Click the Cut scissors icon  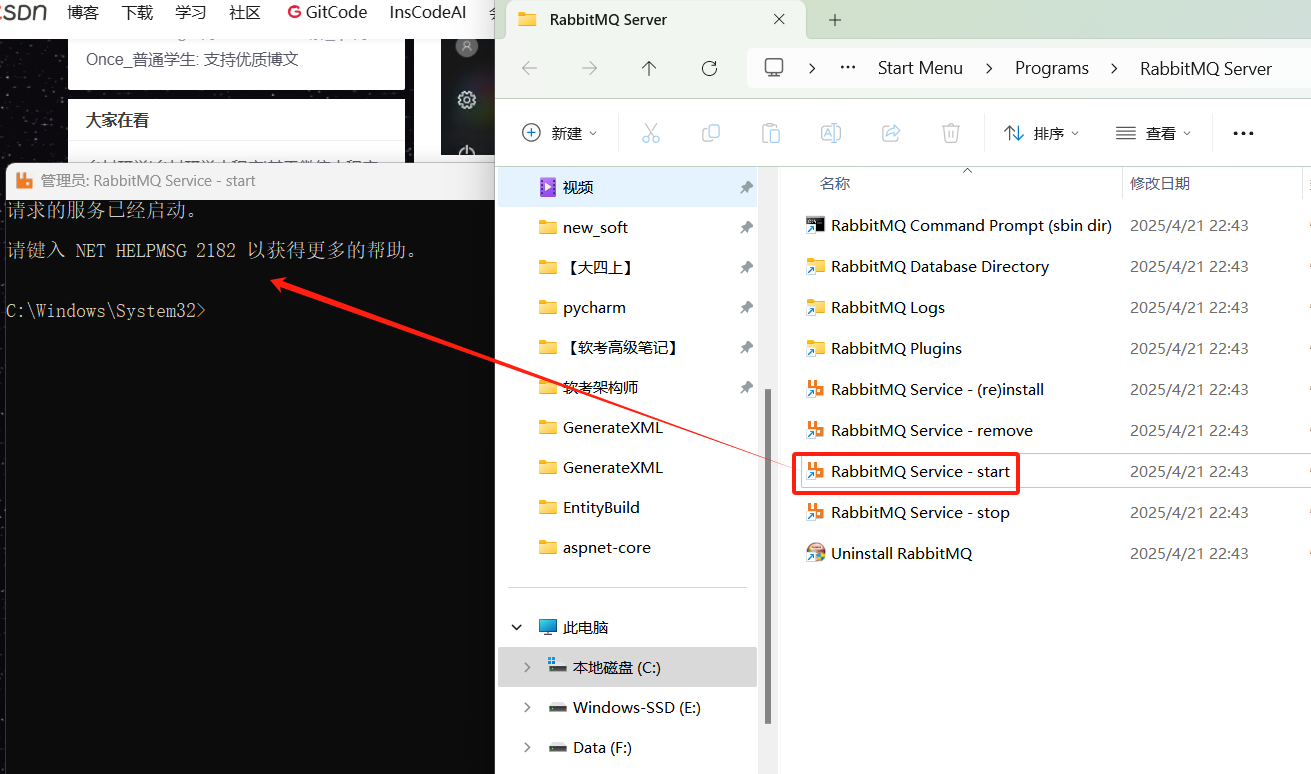651,133
